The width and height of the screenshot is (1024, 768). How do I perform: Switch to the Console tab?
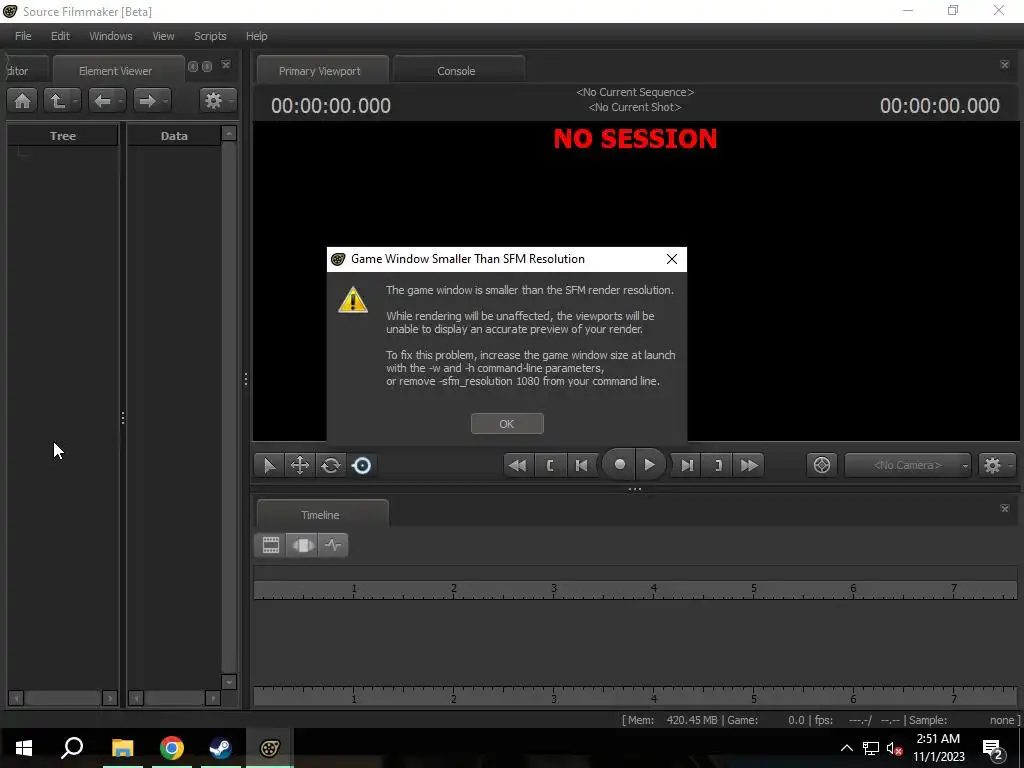coord(456,71)
